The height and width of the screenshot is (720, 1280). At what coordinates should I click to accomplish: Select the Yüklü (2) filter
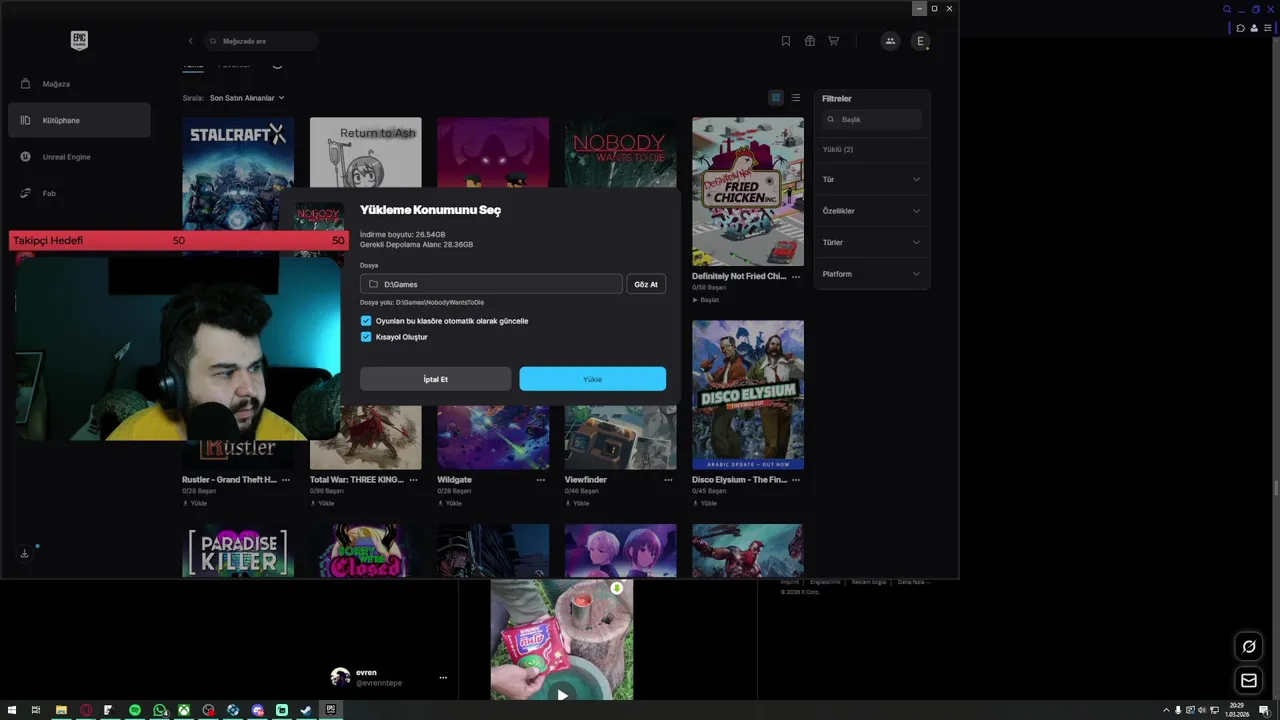coord(838,149)
